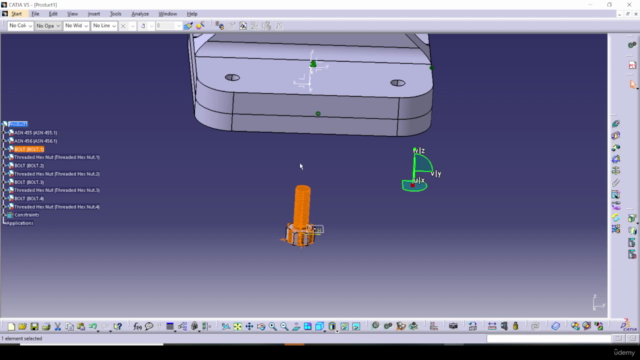Click the Zoom Out magnifier icon
640x360 pixels.
point(284,326)
